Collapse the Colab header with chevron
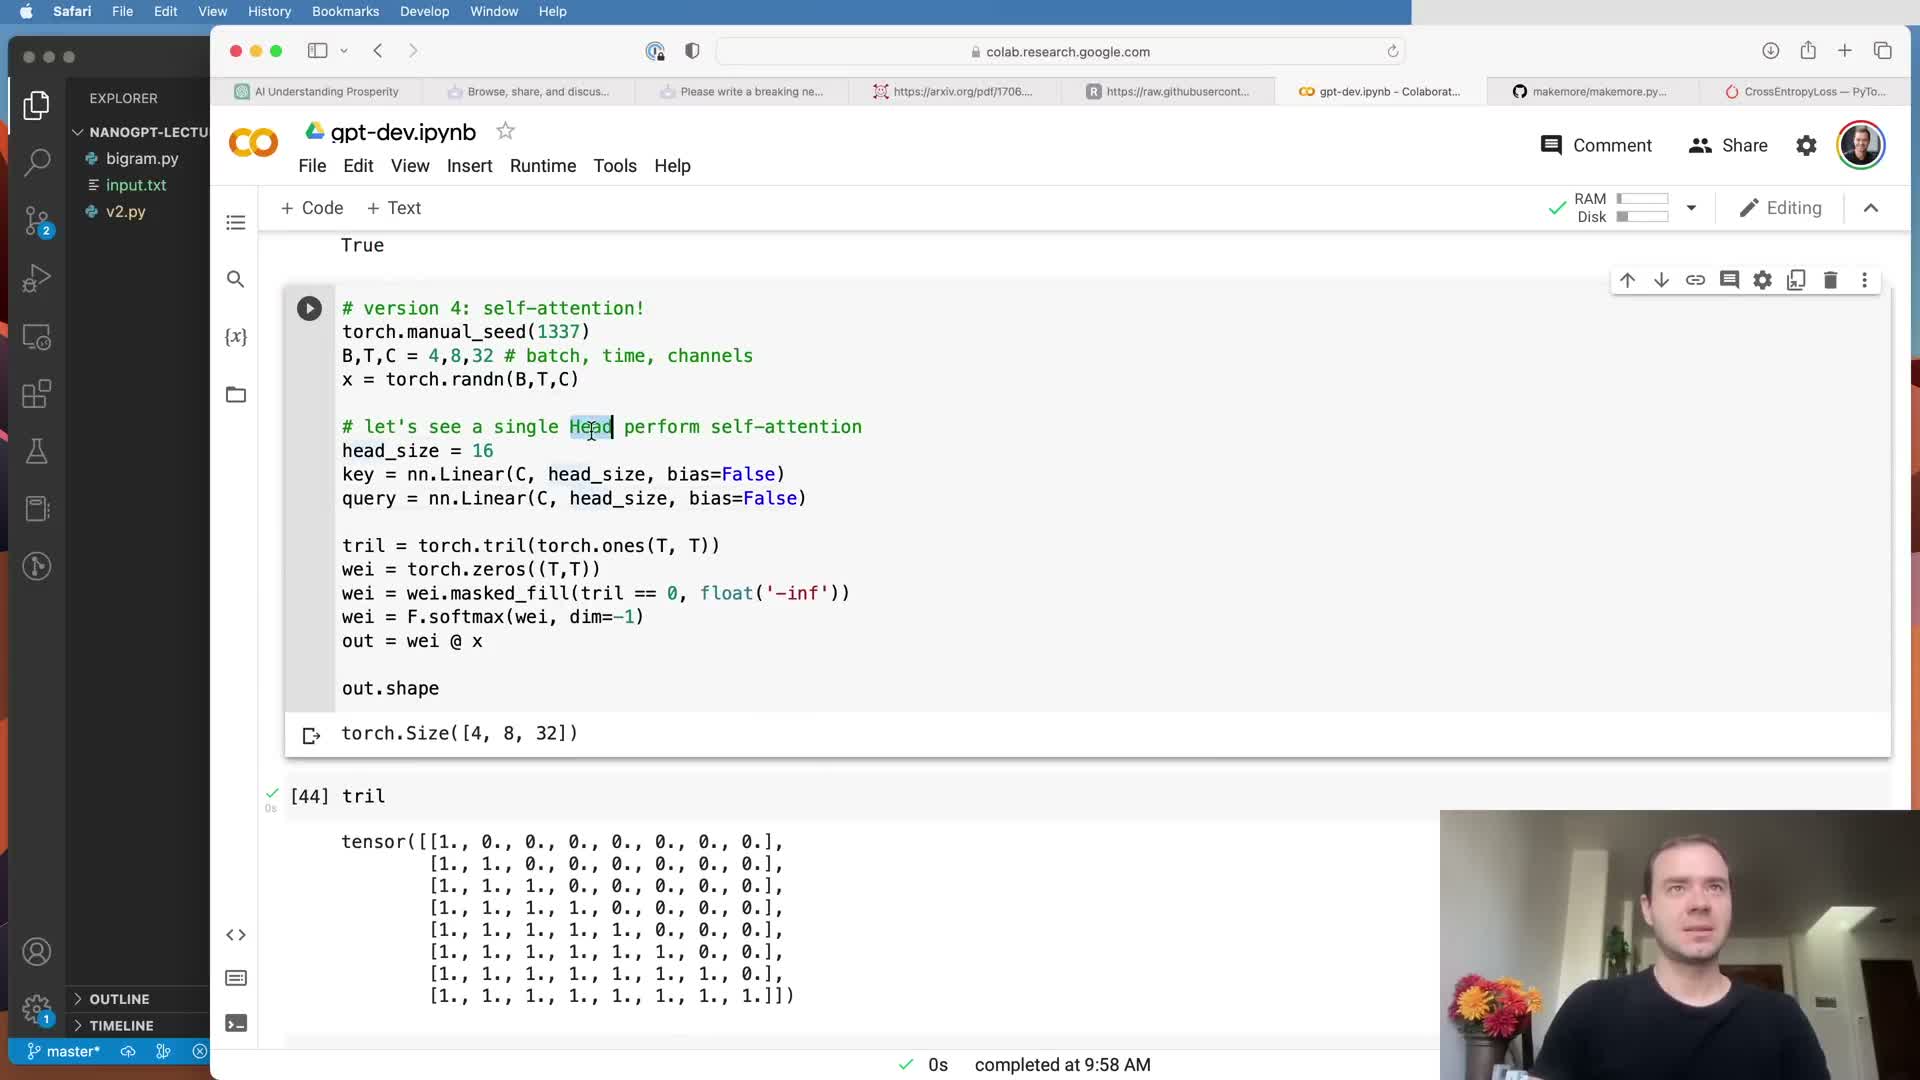Image resolution: width=1920 pixels, height=1080 pixels. point(1871,208)
